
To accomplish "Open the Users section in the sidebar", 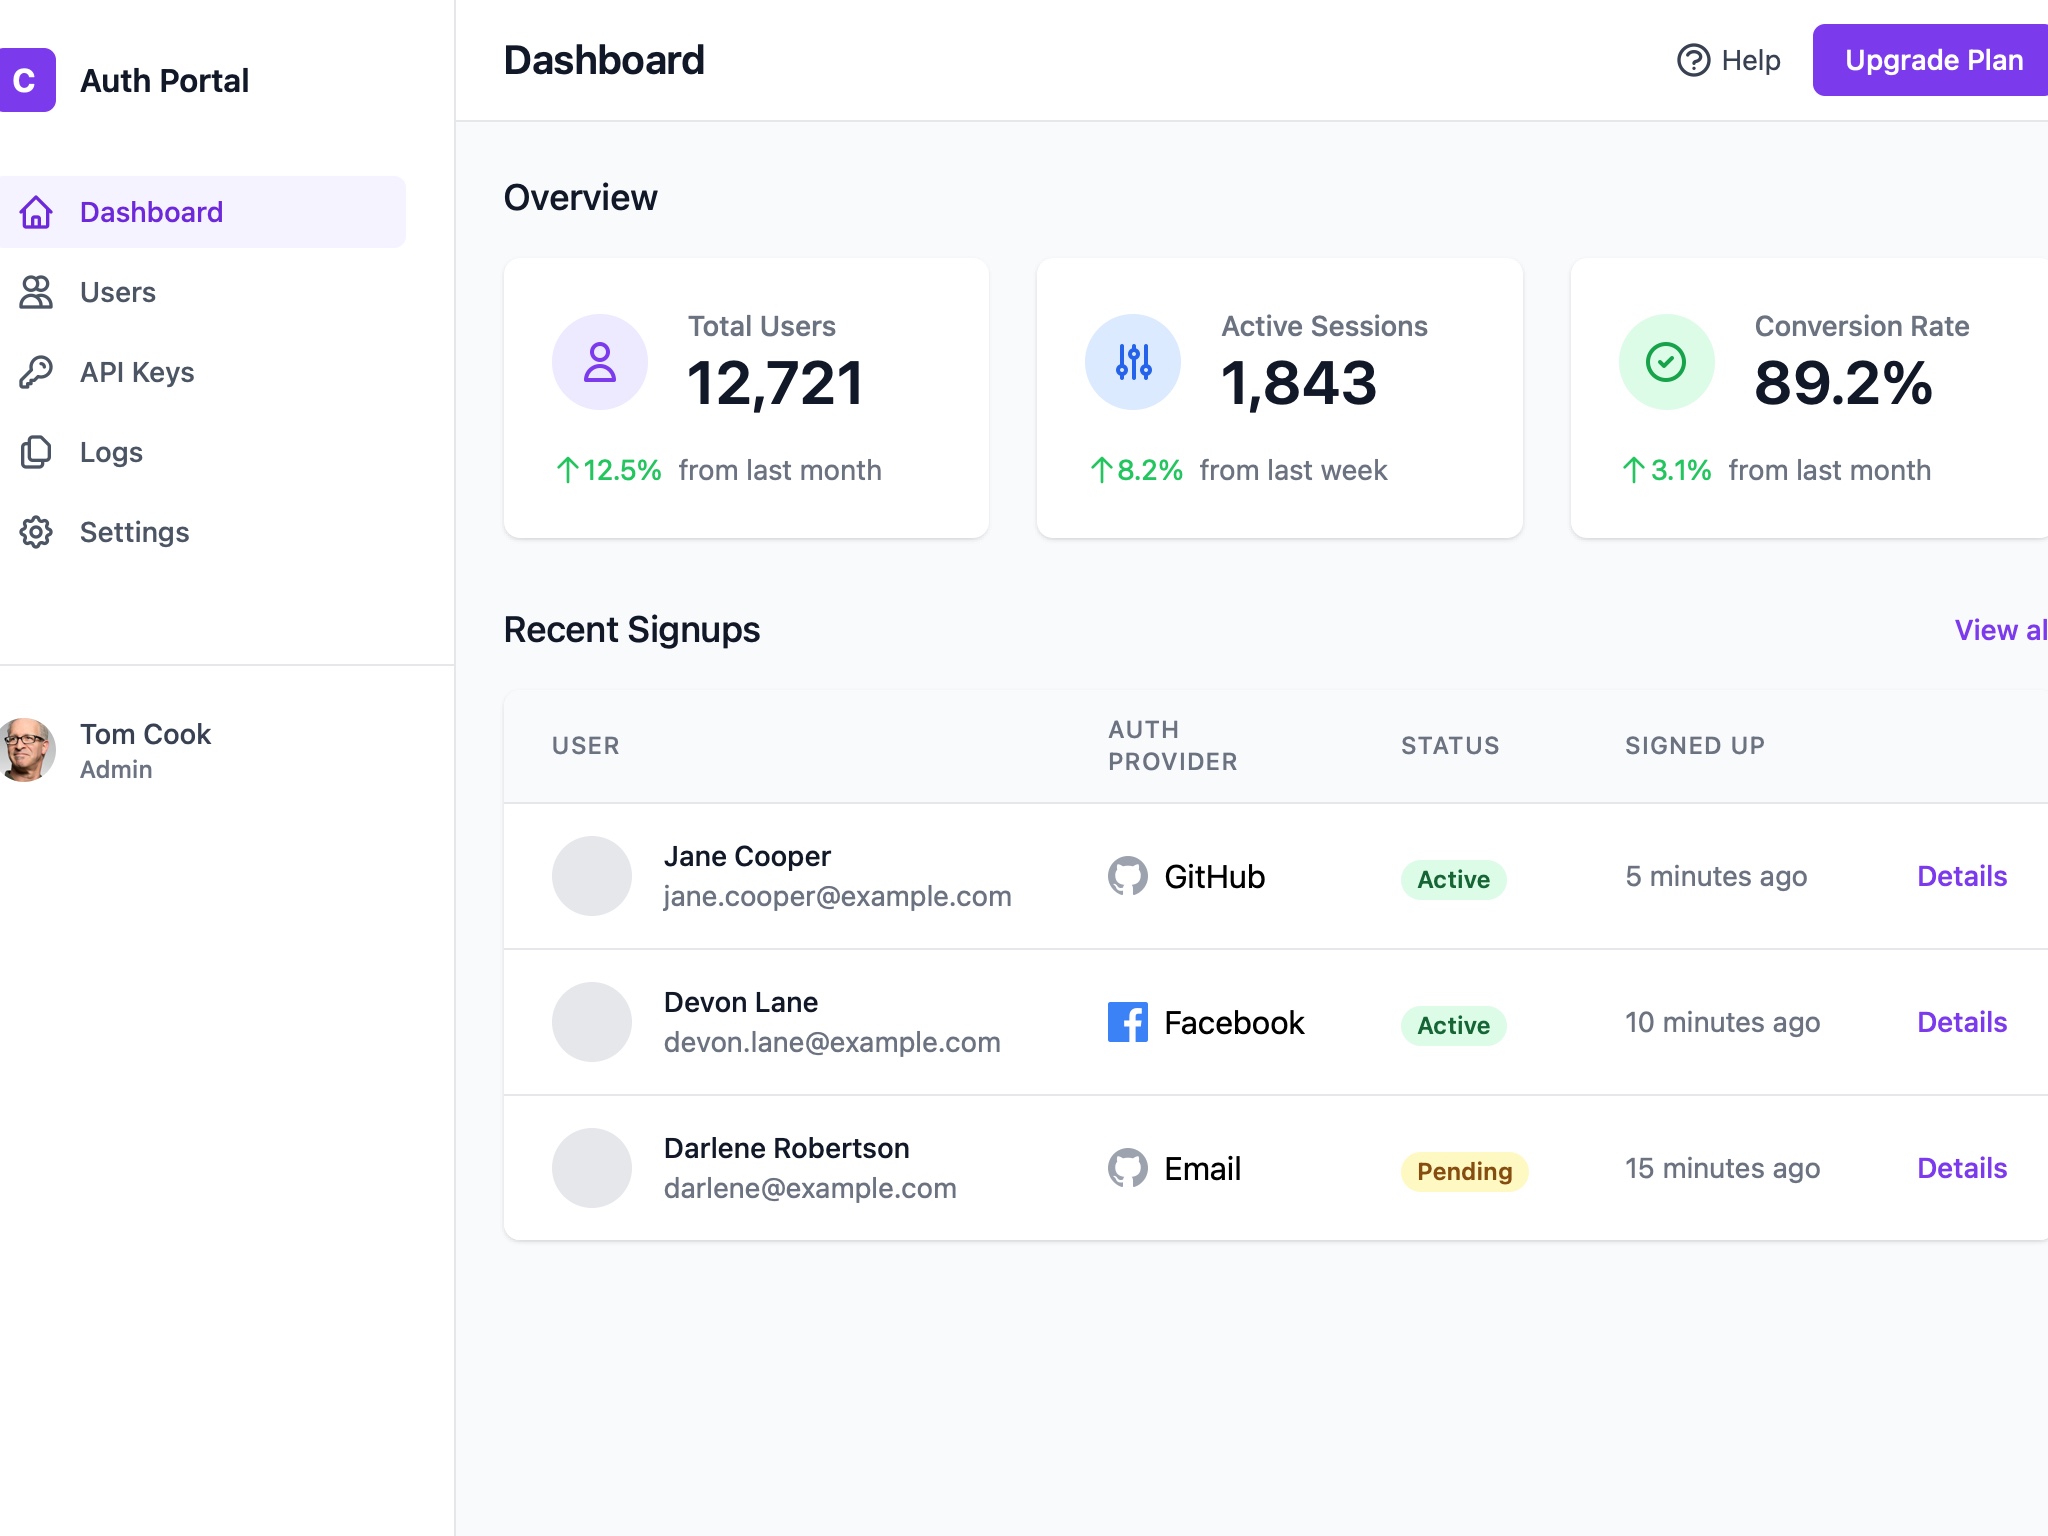I will click(117, 291).
